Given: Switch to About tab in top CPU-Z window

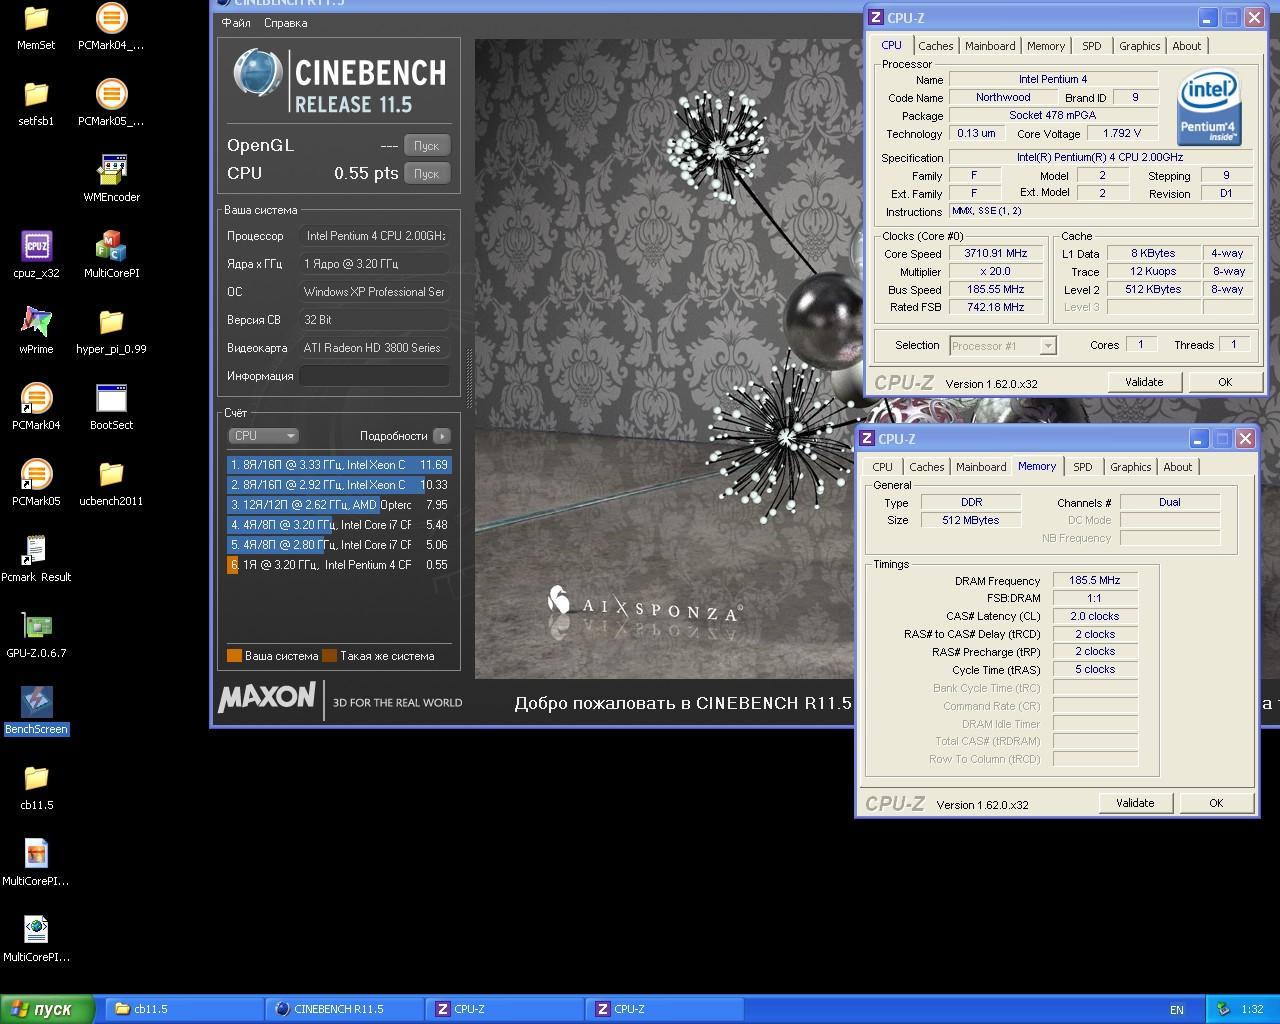Looking at the screenshot, I should 1187,46.
